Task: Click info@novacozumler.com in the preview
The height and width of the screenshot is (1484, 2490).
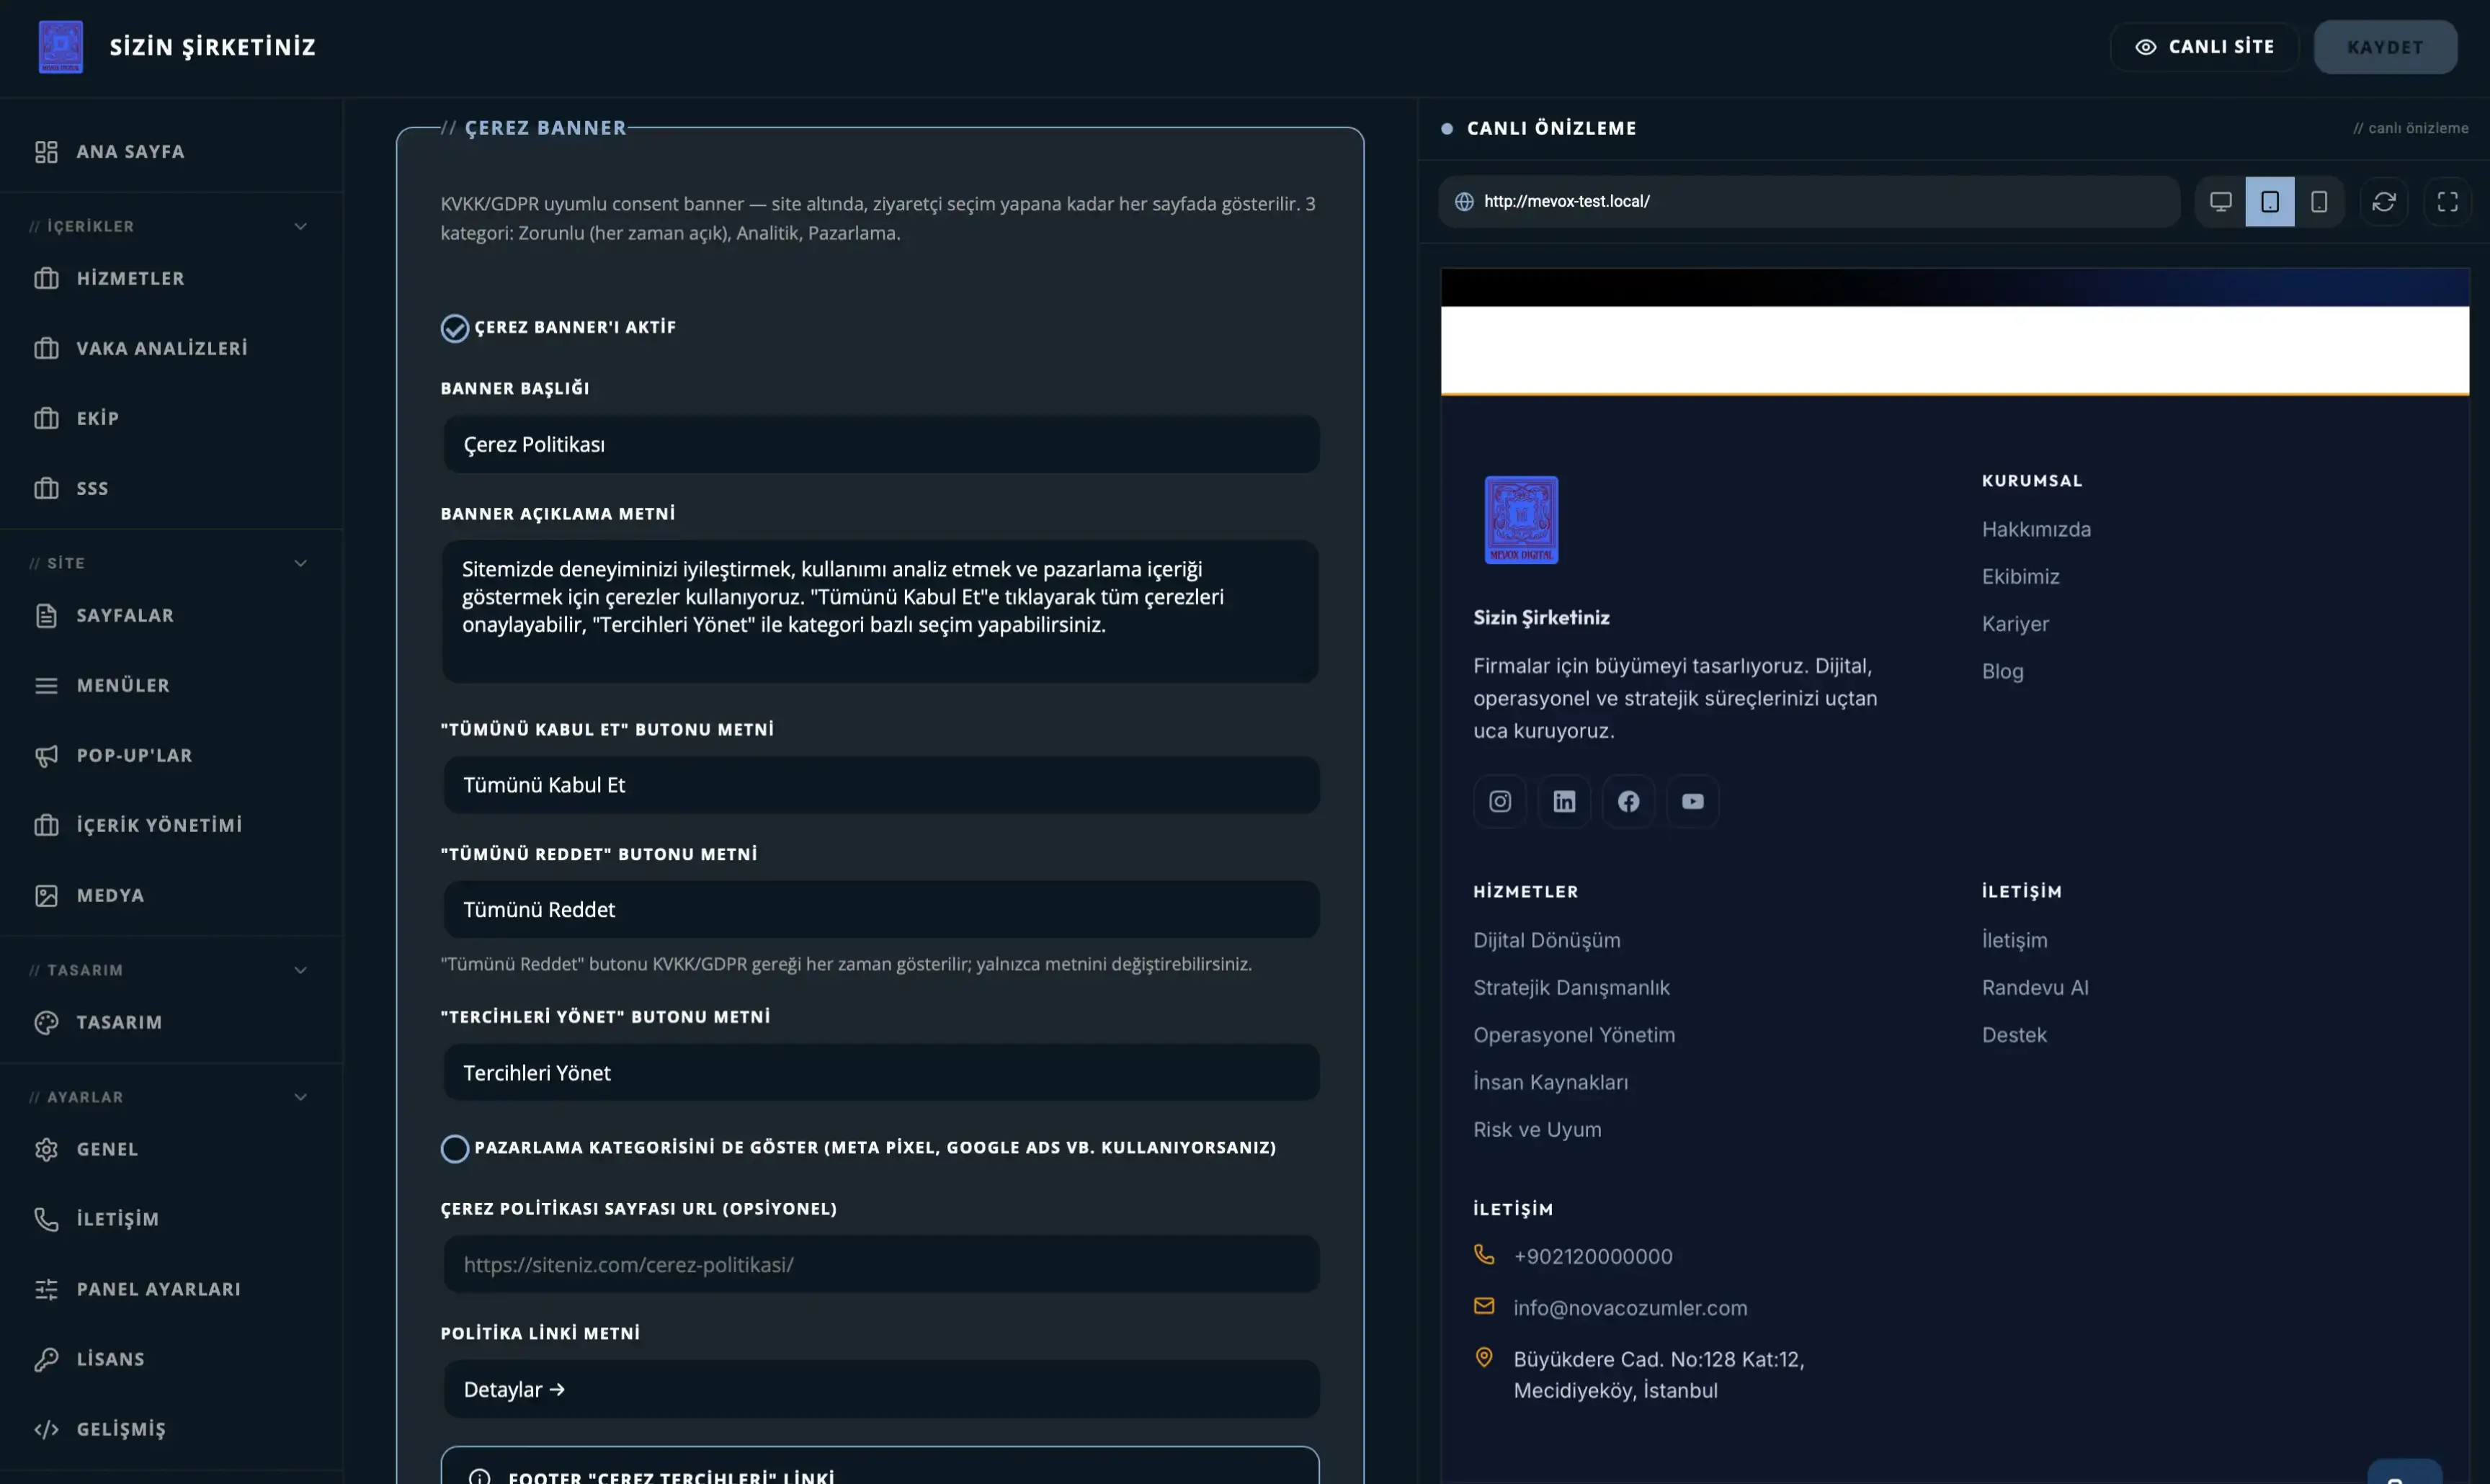Action: (1630, 1309)
